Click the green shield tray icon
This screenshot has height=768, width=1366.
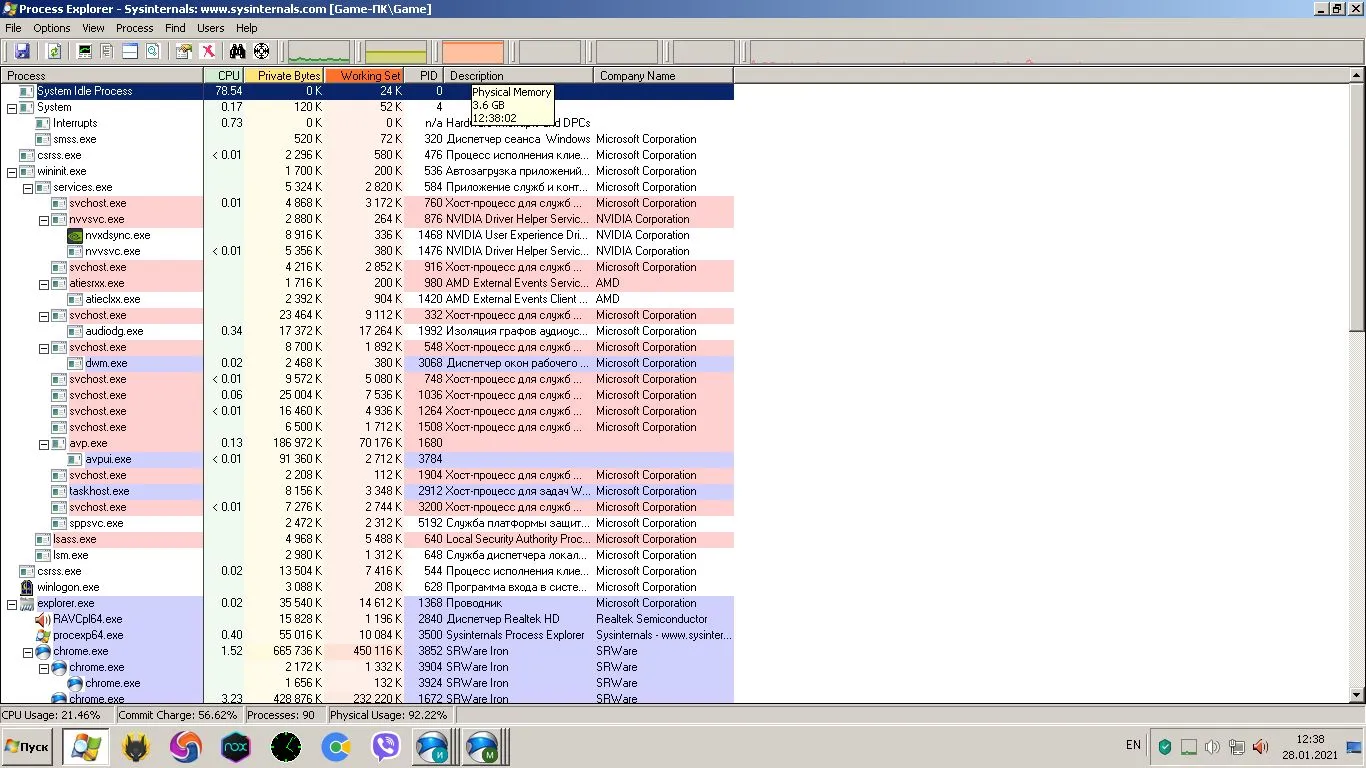tap(1164, 747)
